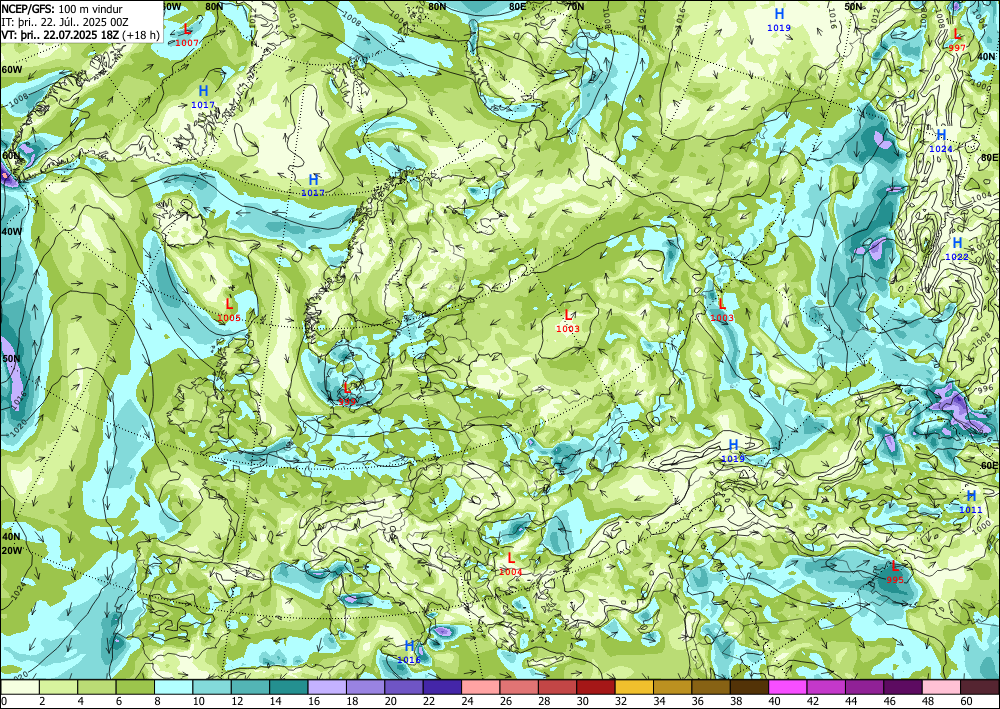Click the "60E" longitude label
Screen dimensions: 1000x709
(989, 465)
